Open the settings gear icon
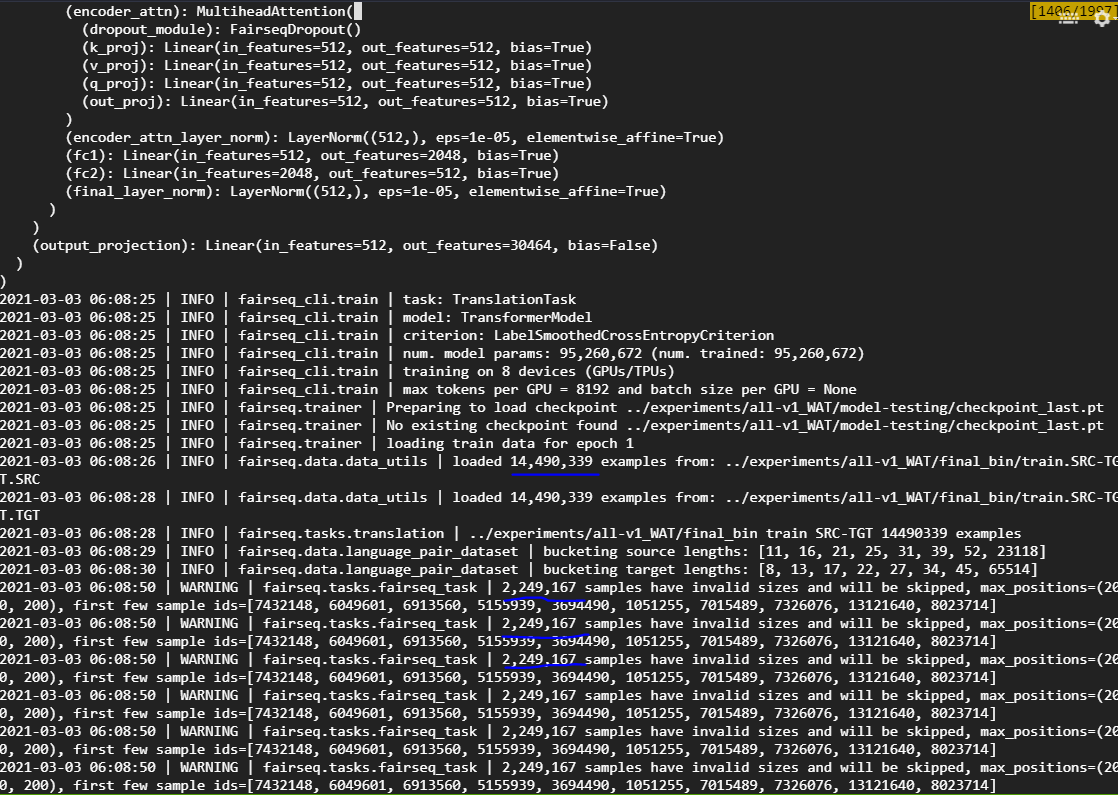The image size is (1118, 795). point(1103,19)
